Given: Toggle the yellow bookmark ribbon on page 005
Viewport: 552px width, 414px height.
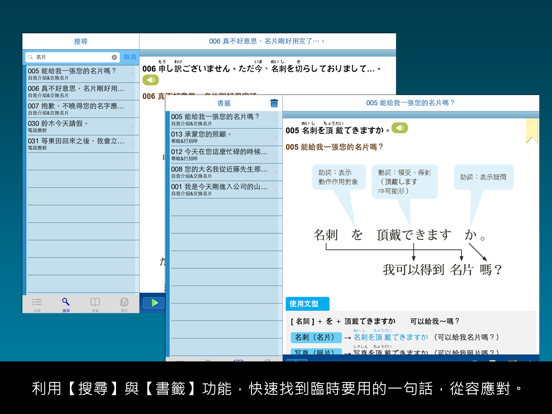Looking at the screenshot, I should 532,131.
